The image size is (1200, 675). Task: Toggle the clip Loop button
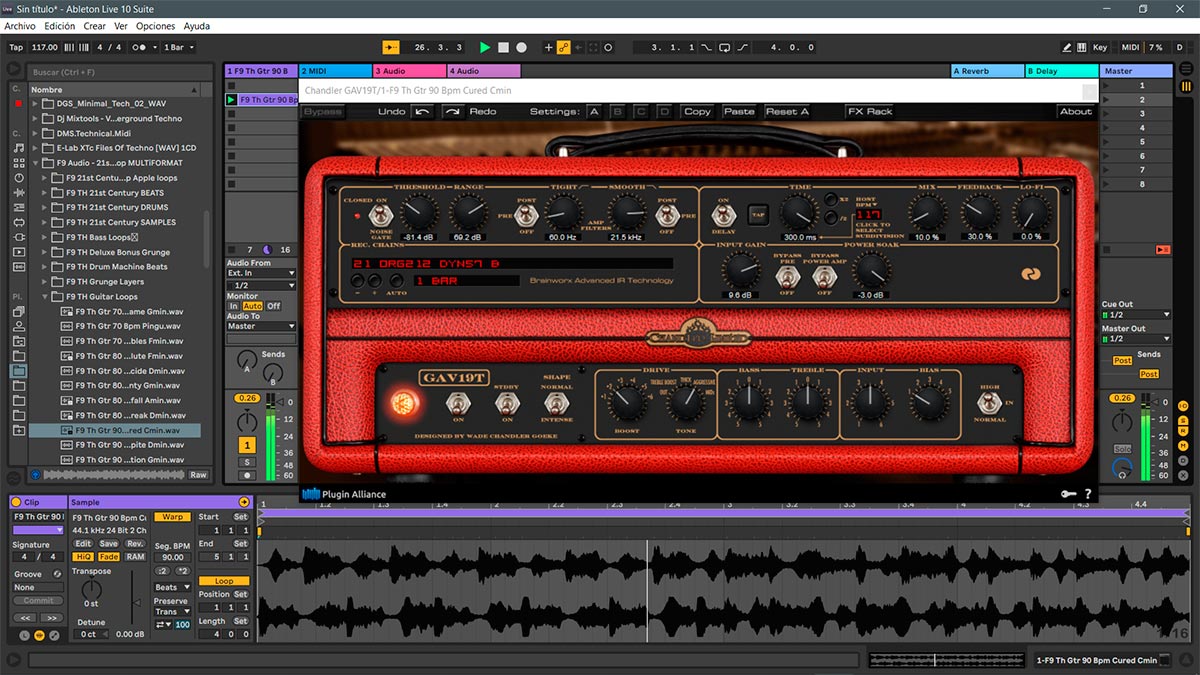click(x=224, y=581)
